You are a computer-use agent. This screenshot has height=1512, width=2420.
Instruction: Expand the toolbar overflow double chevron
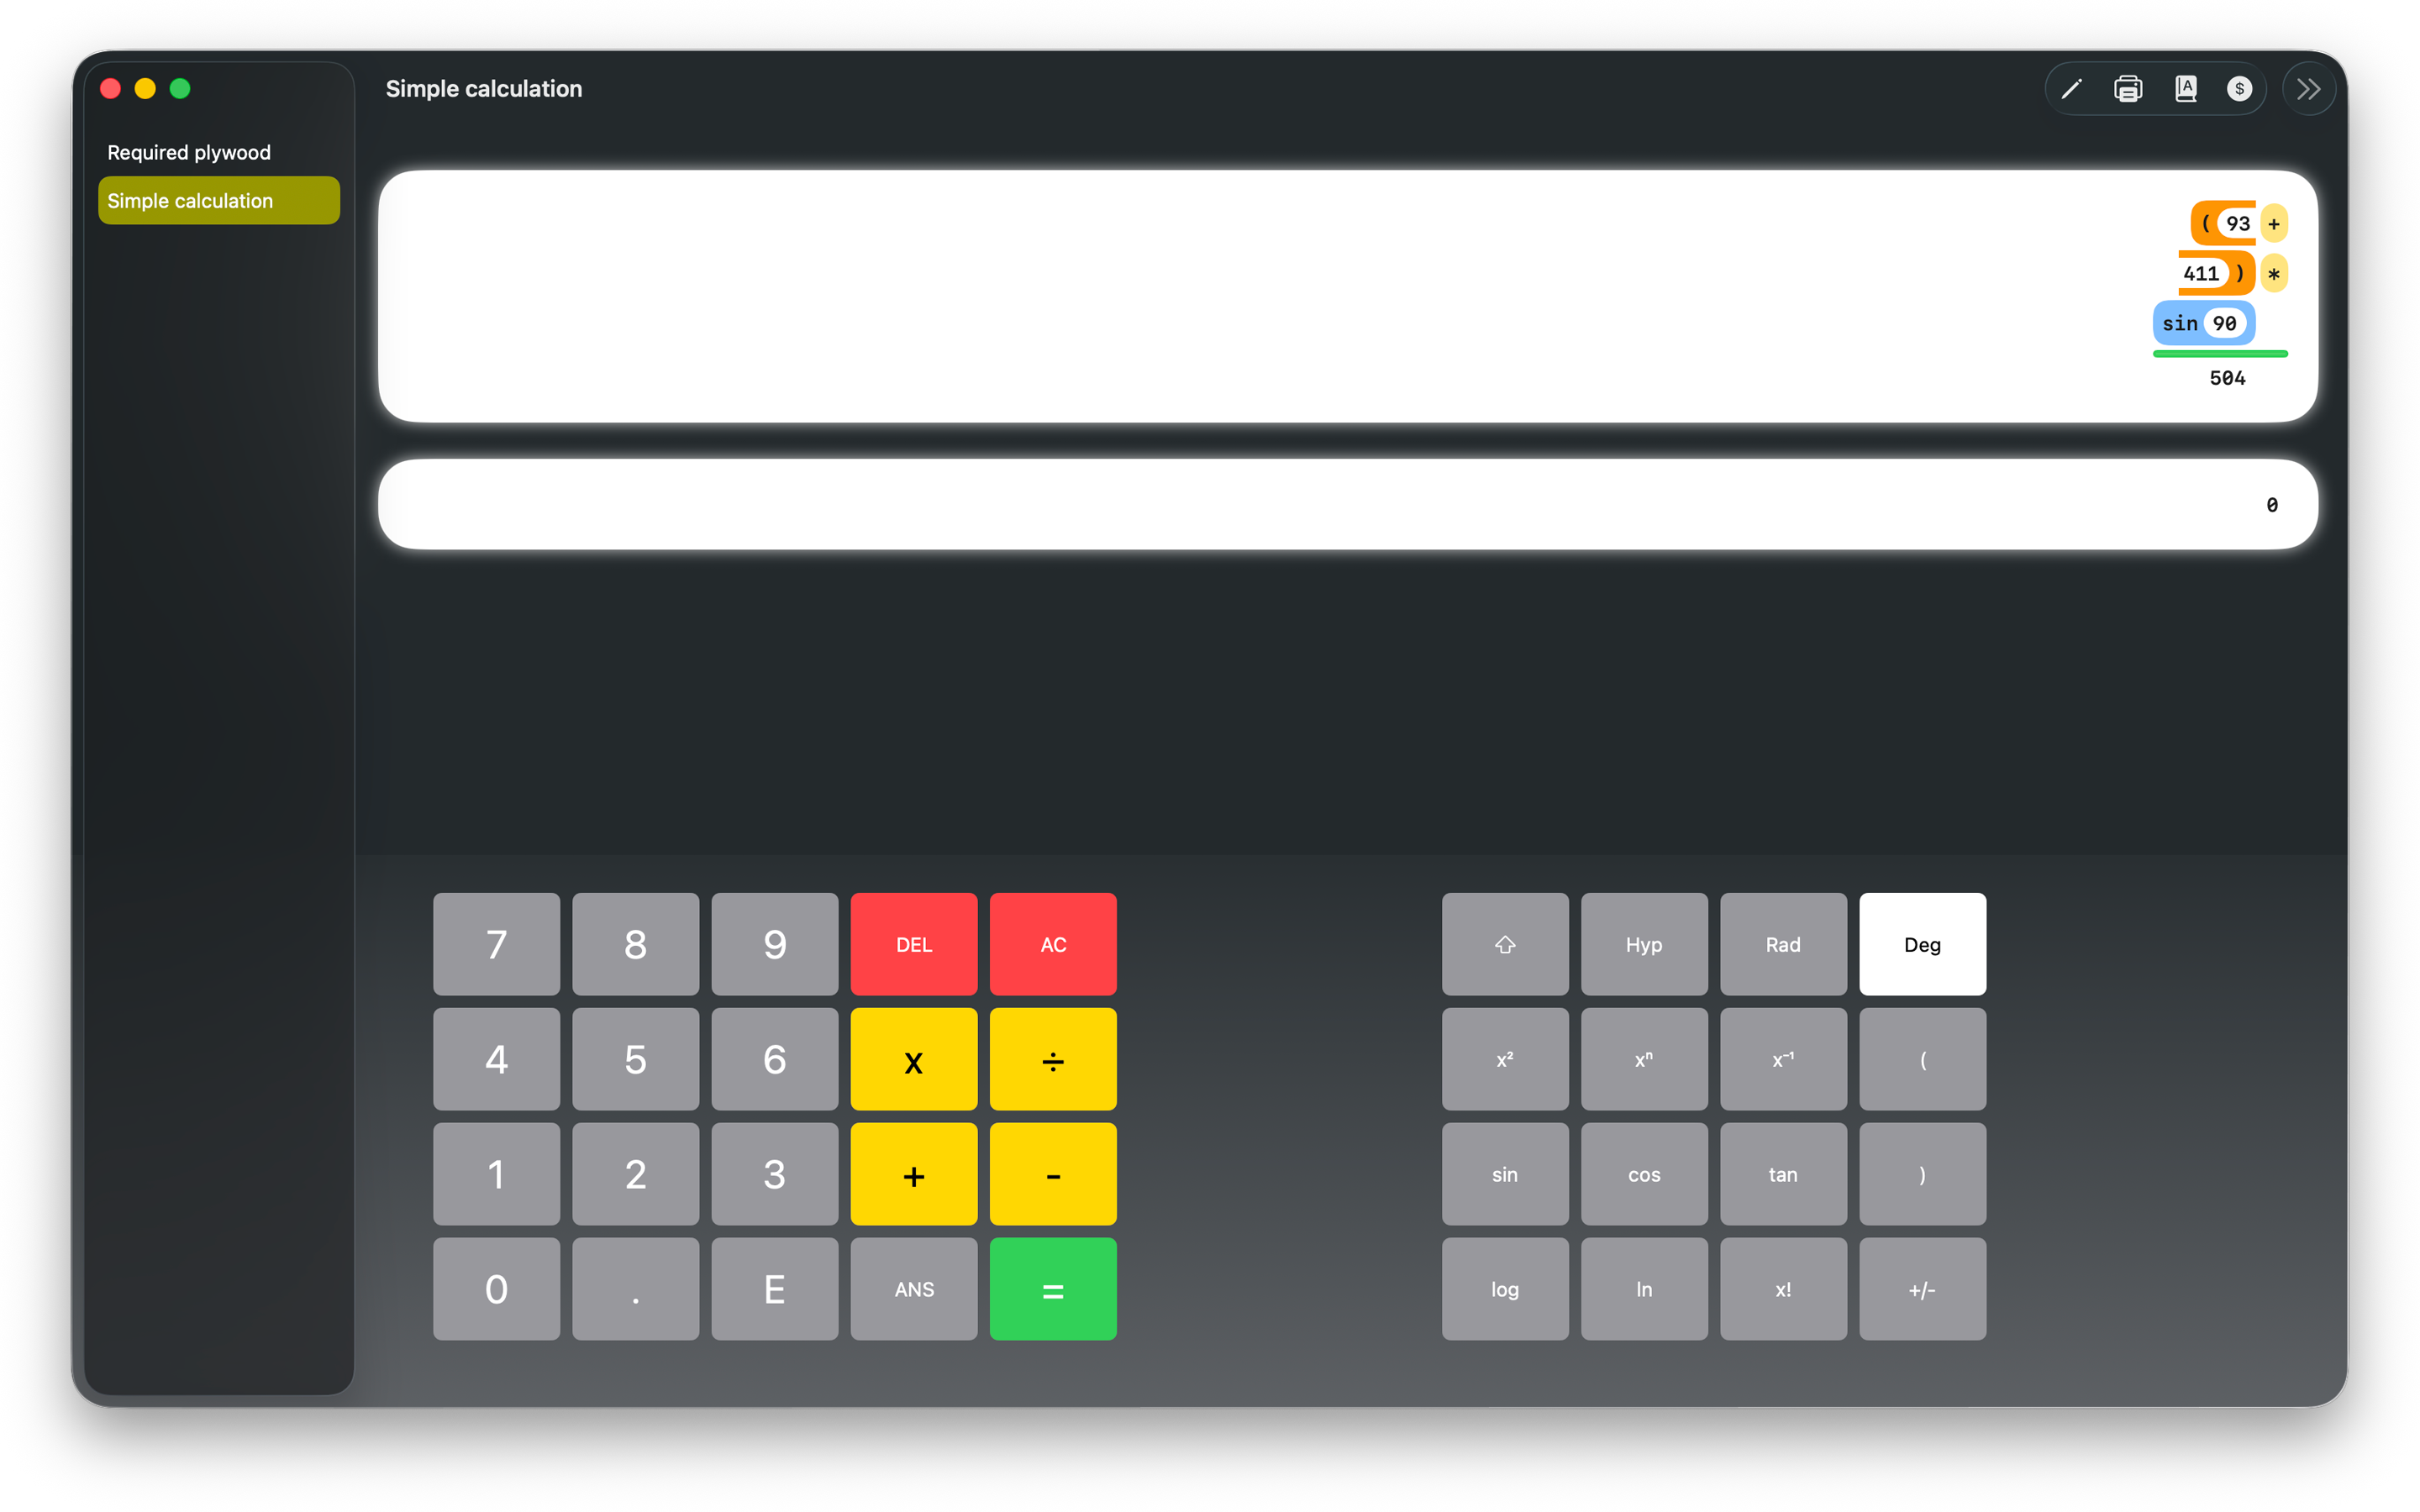tap(2308, 89)
